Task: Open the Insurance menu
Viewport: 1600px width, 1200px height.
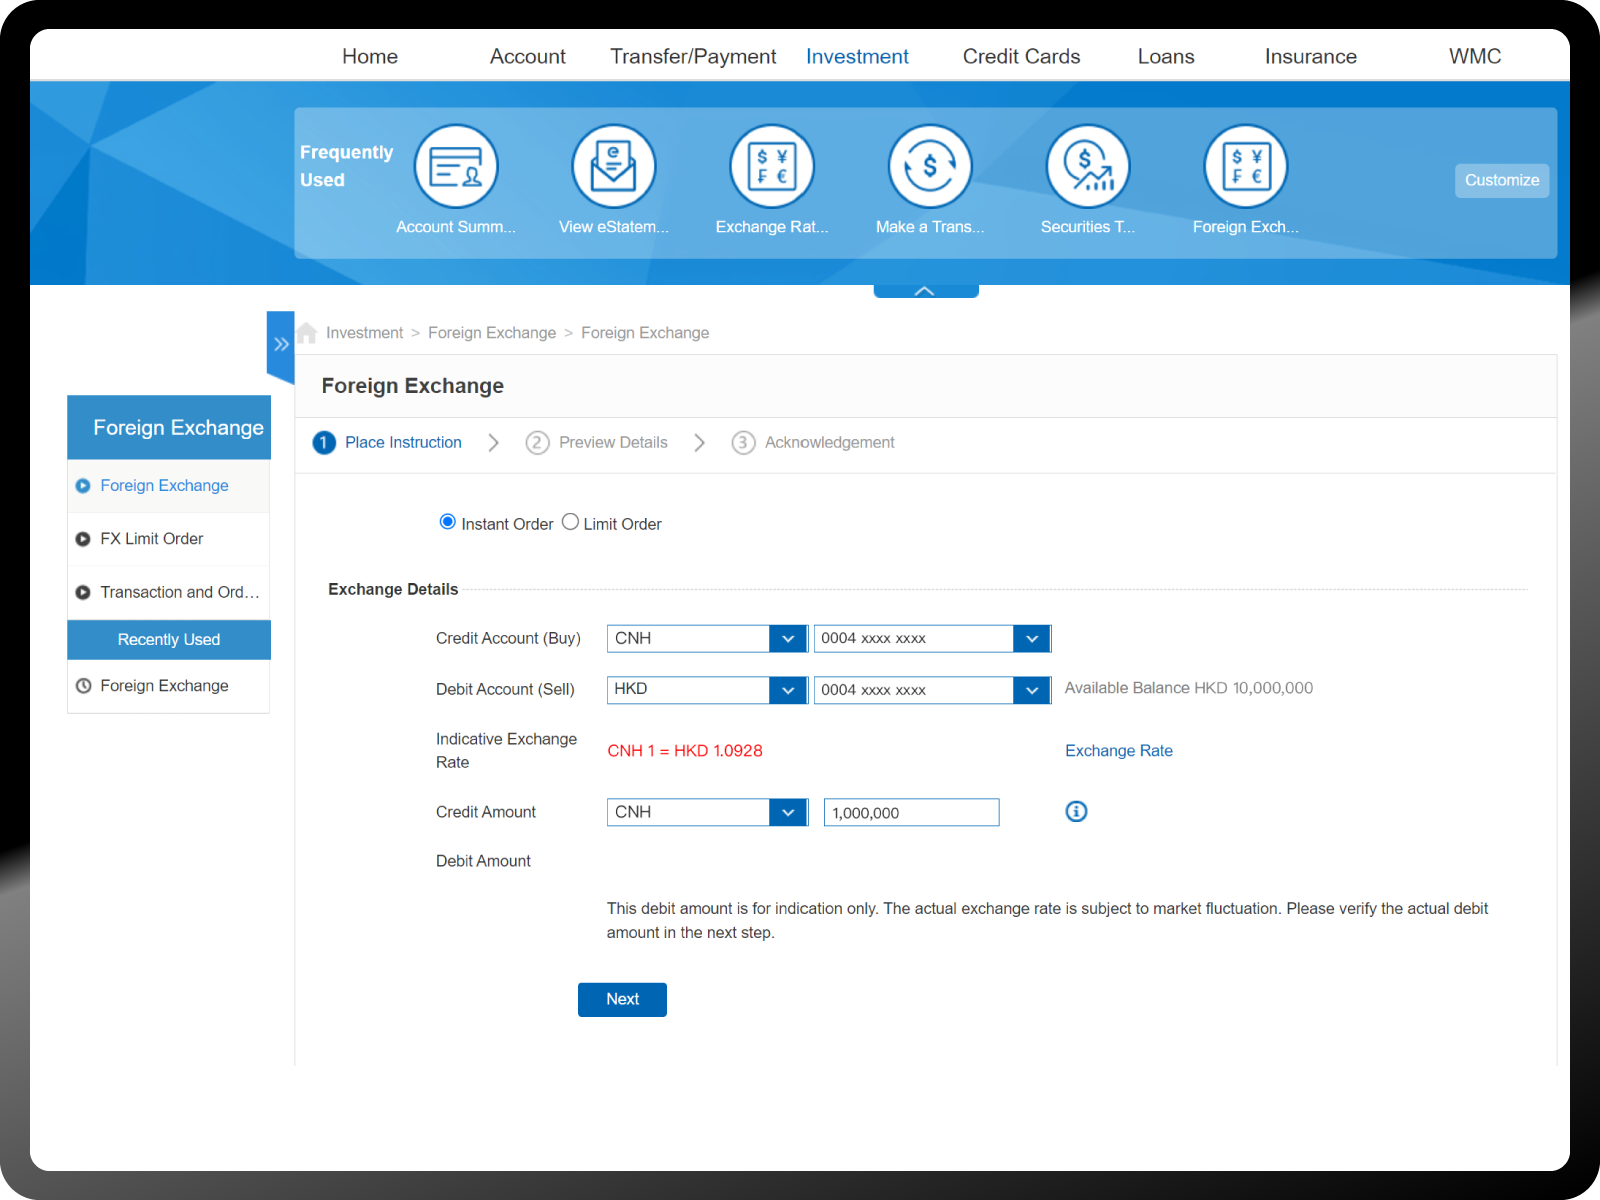Action: 1311,57
